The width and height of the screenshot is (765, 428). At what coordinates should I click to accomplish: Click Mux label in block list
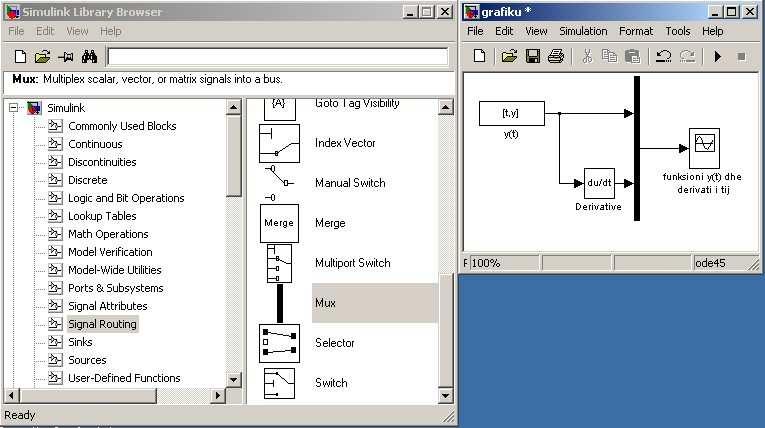click(325, 303)
